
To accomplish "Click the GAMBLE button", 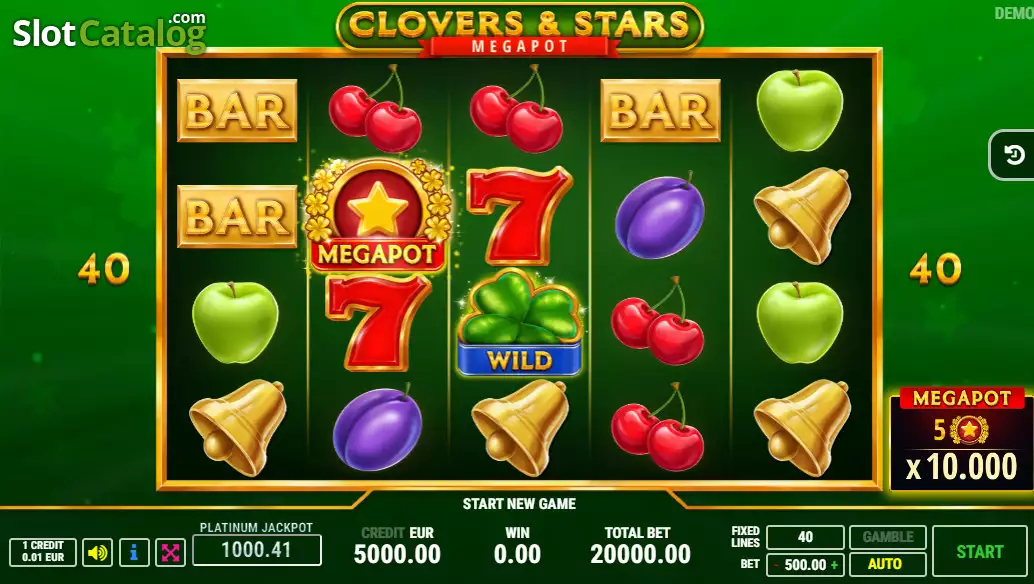I will [x=888, y=537].
